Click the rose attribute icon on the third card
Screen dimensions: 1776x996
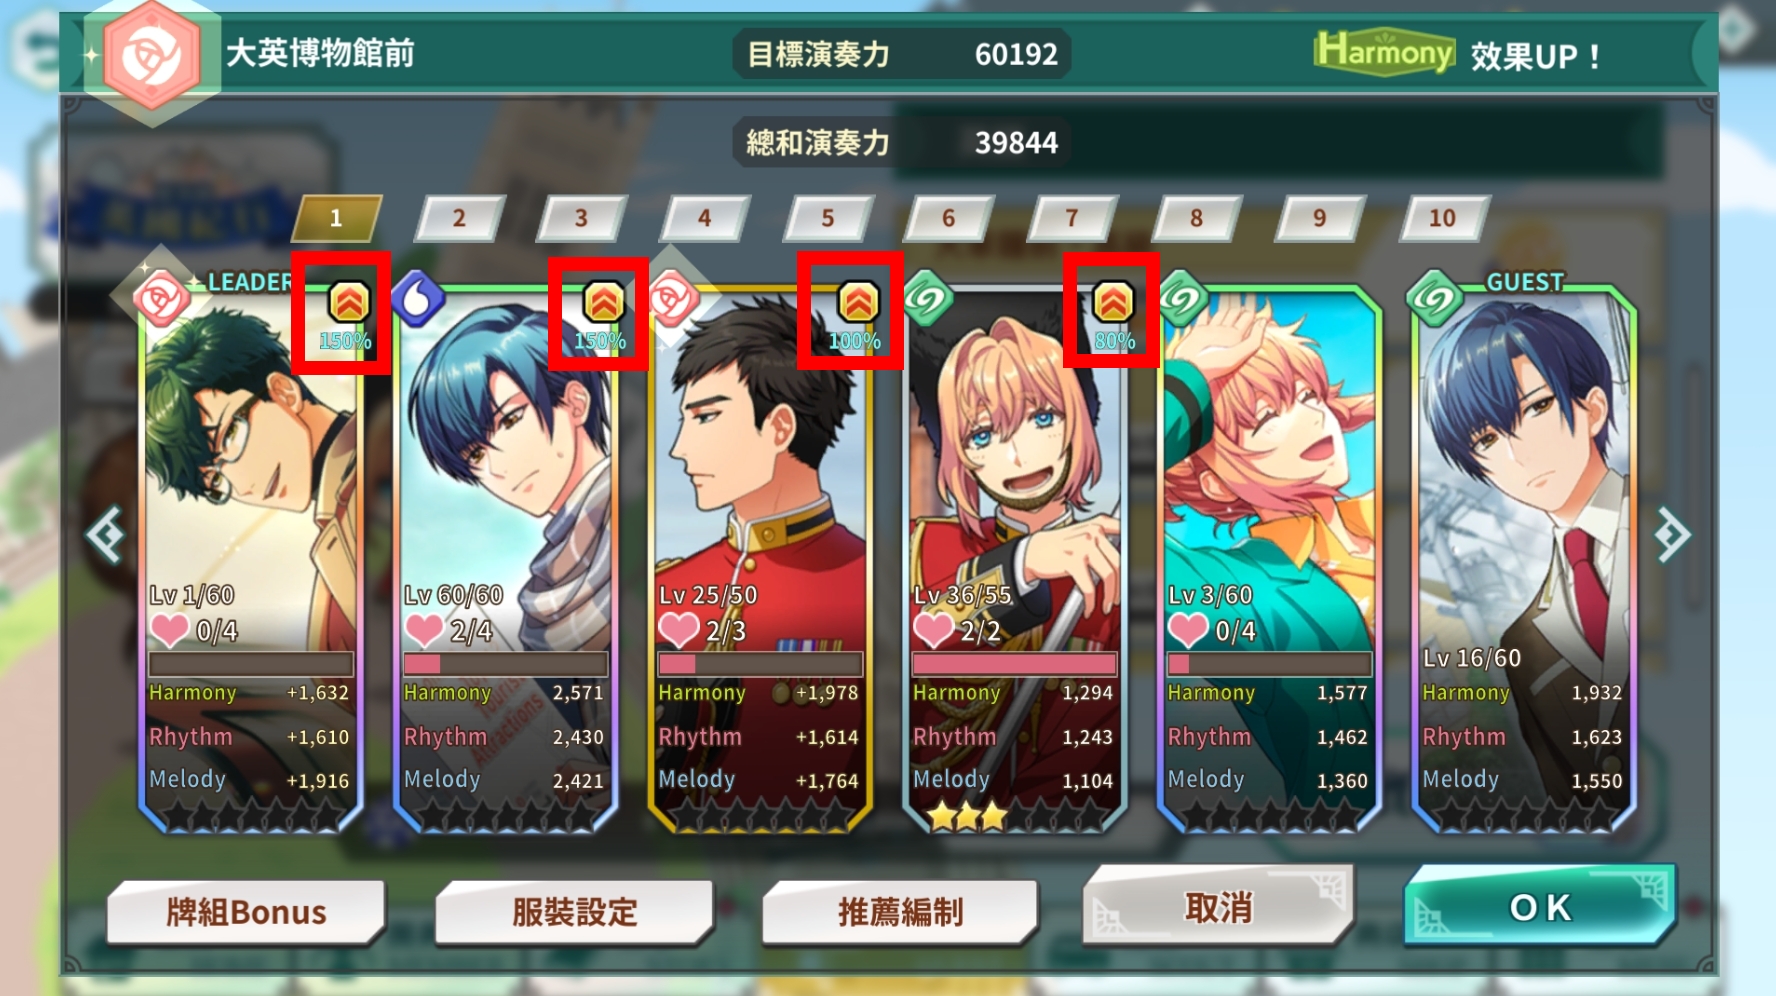pos(672,299)
